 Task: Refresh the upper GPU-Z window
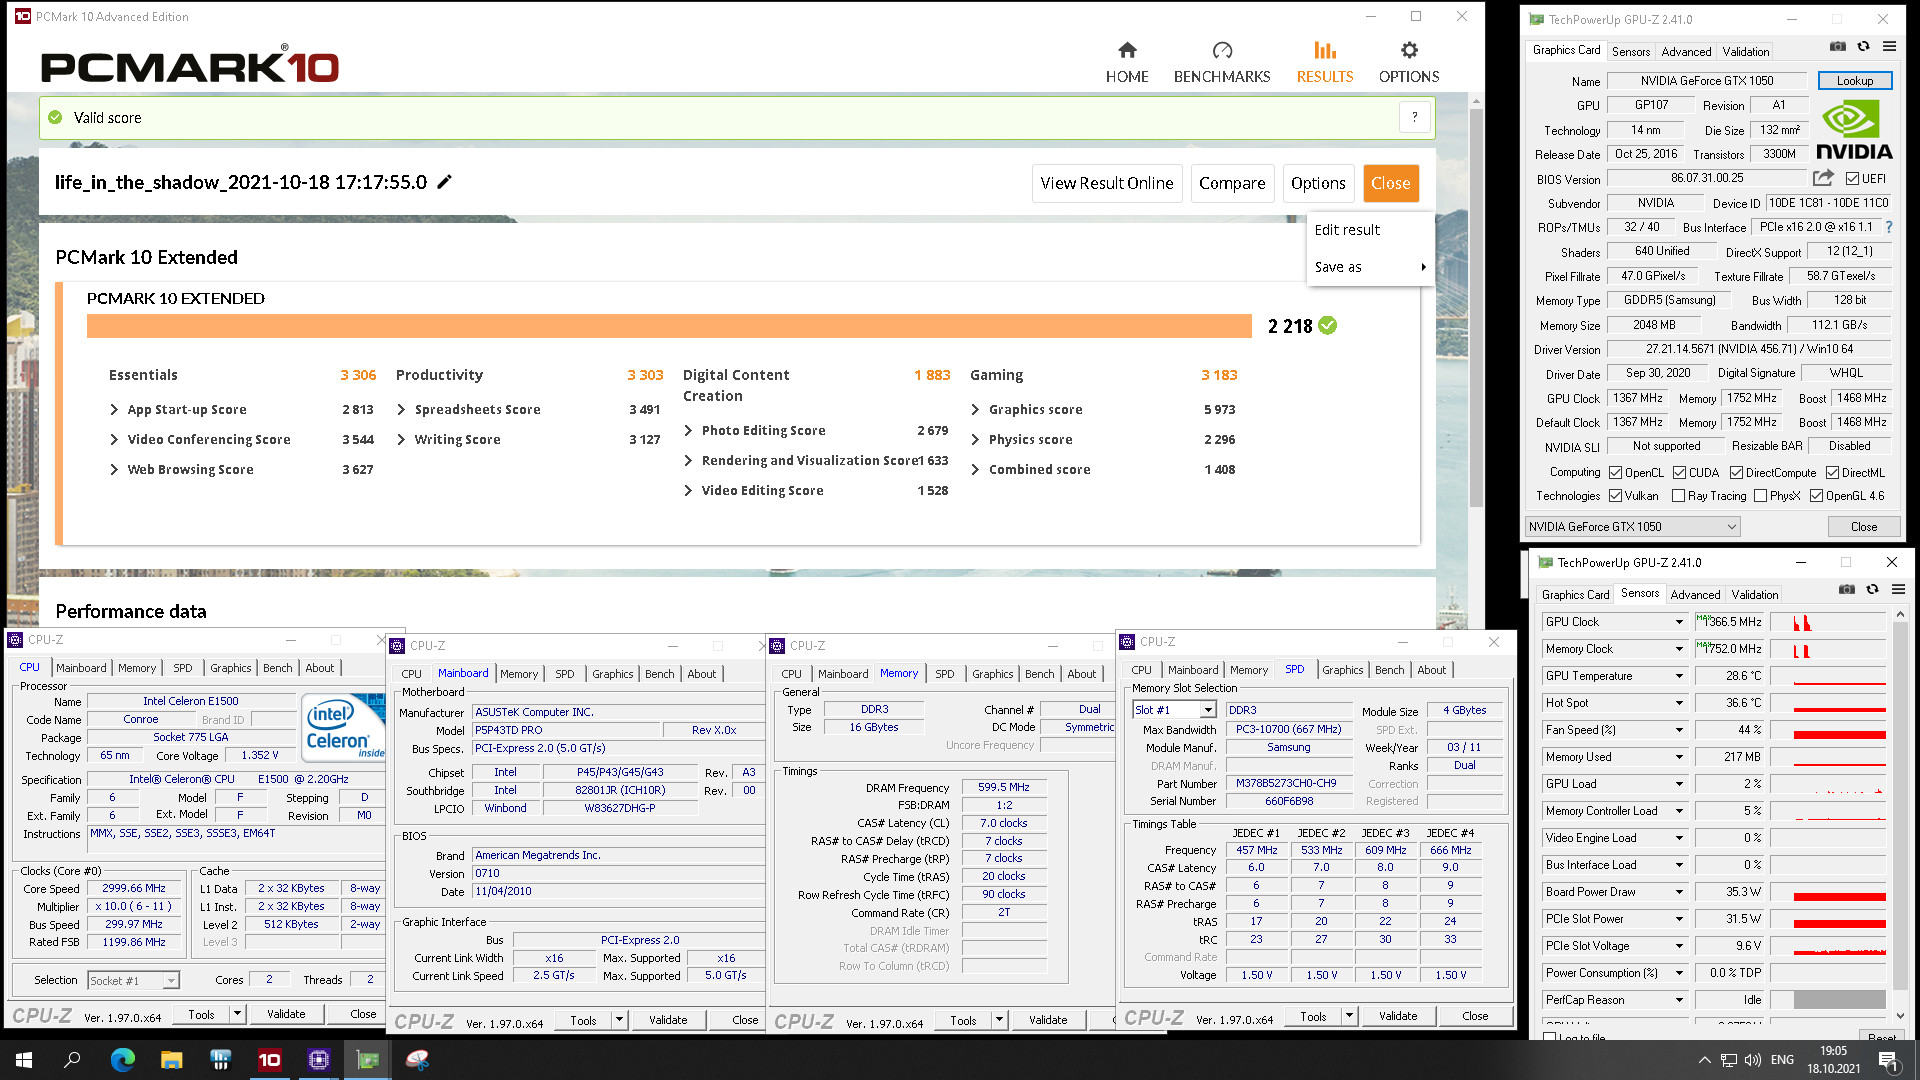[x=1863, y=47]
